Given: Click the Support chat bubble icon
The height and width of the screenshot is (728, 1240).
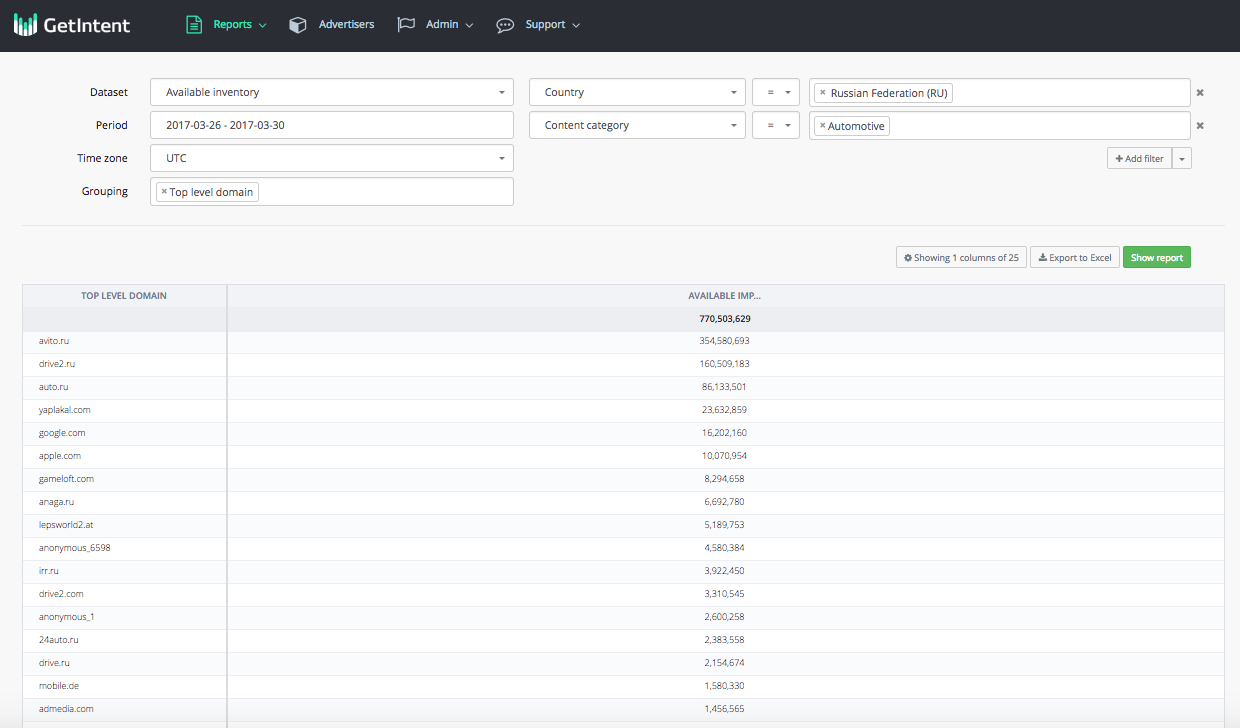Looking at the screenshot, I should pyautogui.click(x=505, y=25).
